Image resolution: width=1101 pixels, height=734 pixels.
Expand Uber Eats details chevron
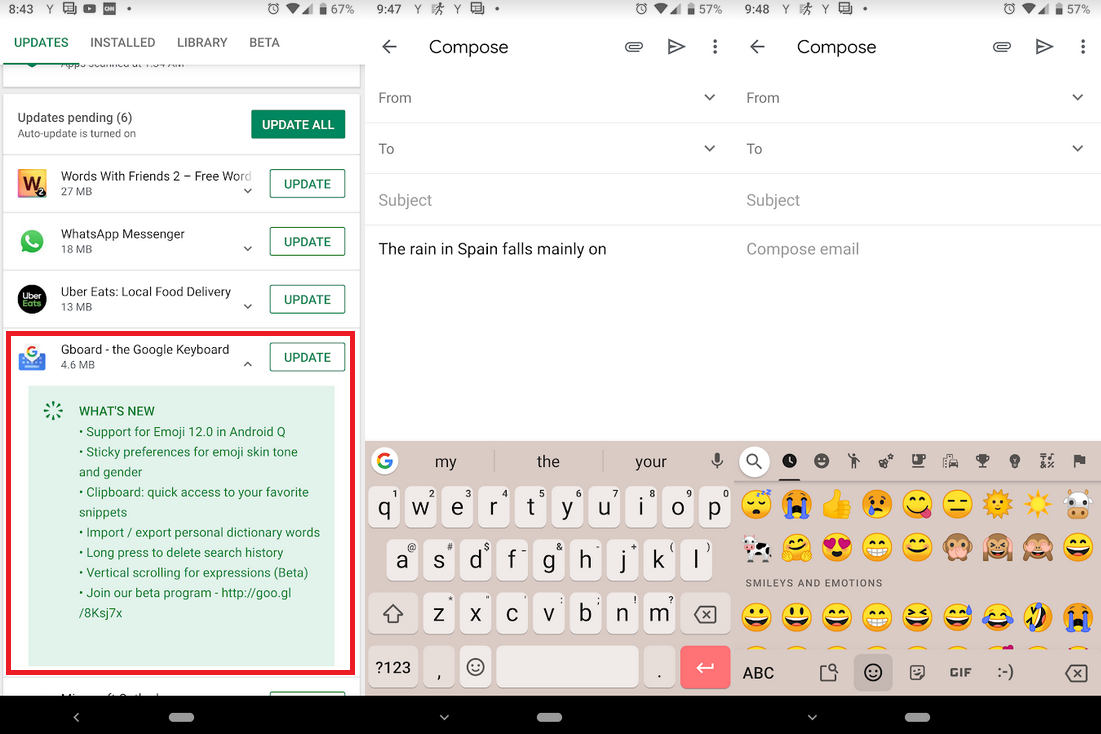(248, 306)
